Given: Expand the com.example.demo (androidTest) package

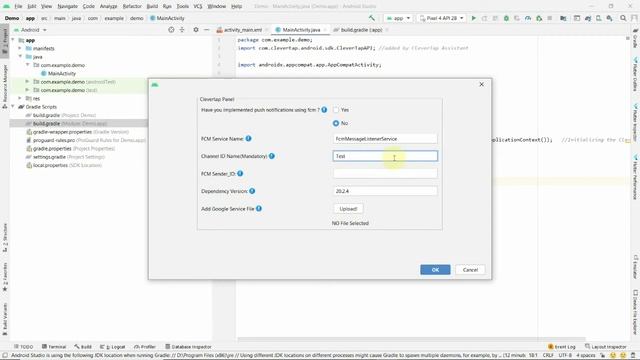Looking at the screenshot, I should (27, 82).
